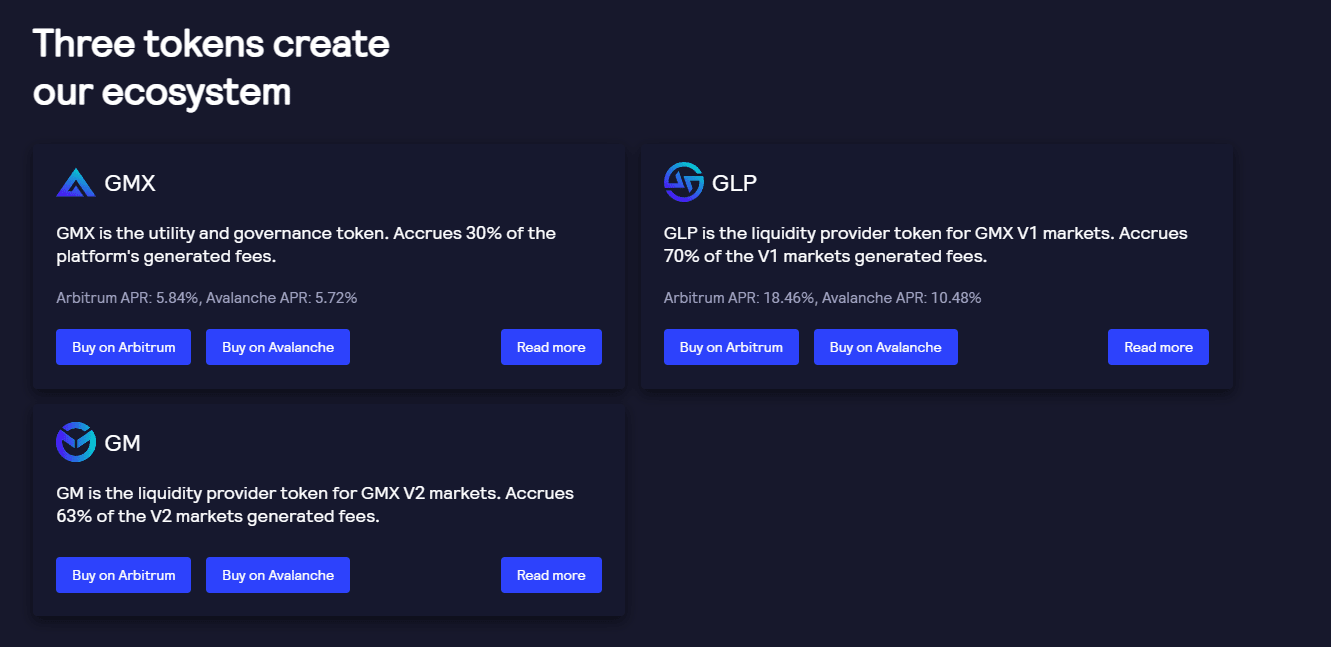Screen dimensions: 1331x647
Task: Buy GLP on Avalanche
Action: [886, 347]
